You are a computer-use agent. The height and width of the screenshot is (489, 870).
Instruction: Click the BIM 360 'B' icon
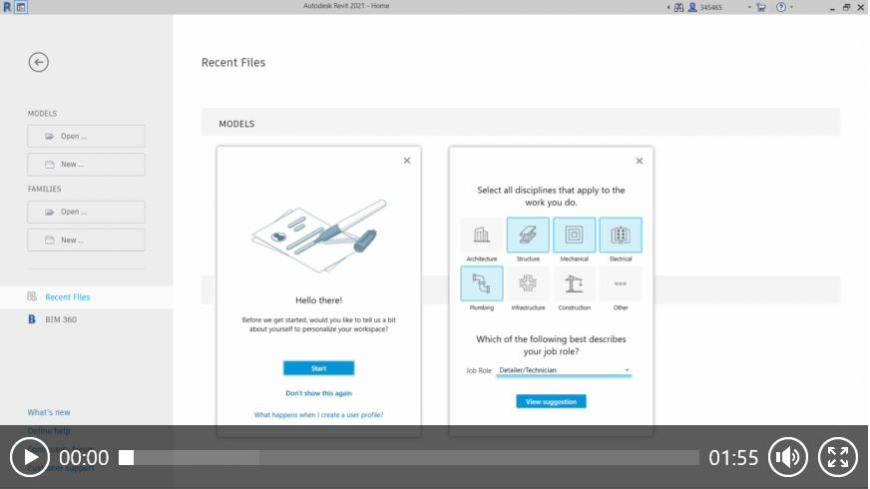[x=32, y=320]
